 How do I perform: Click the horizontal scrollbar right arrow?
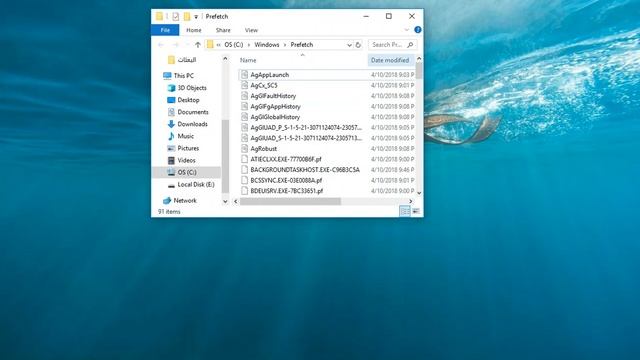[411, 201]
